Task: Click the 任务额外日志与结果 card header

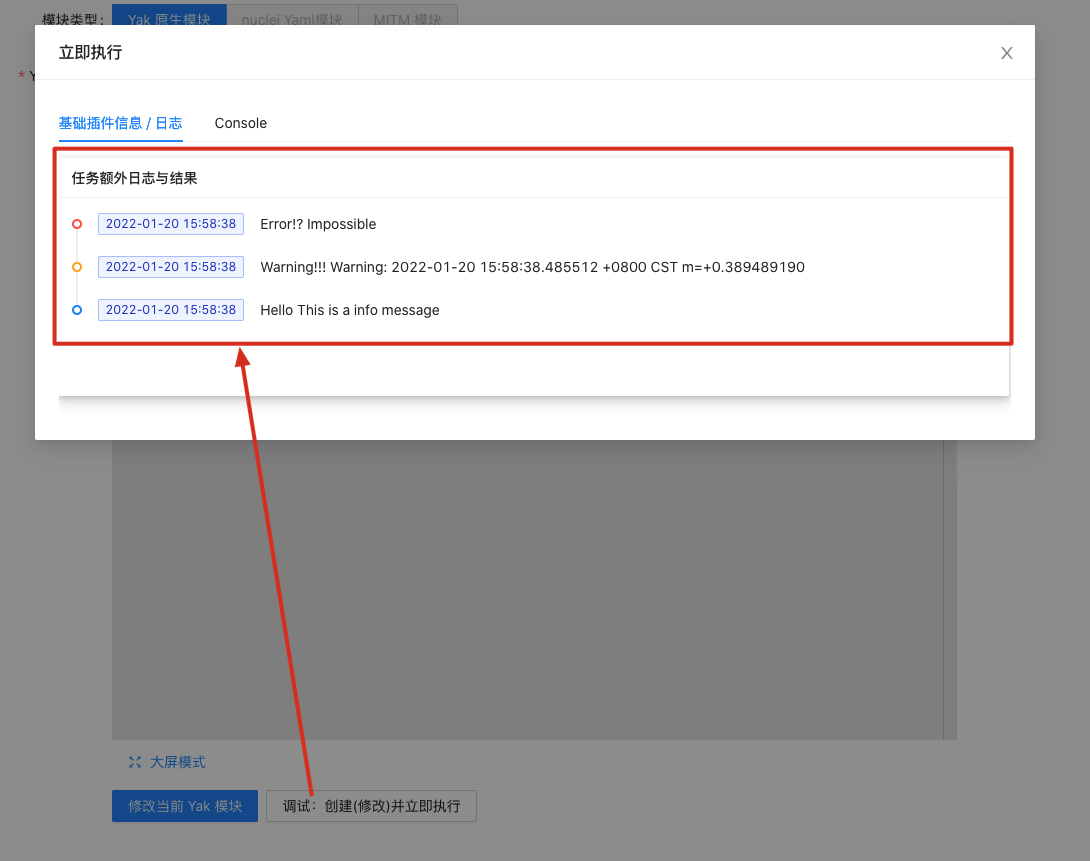Action: (134, 178)
